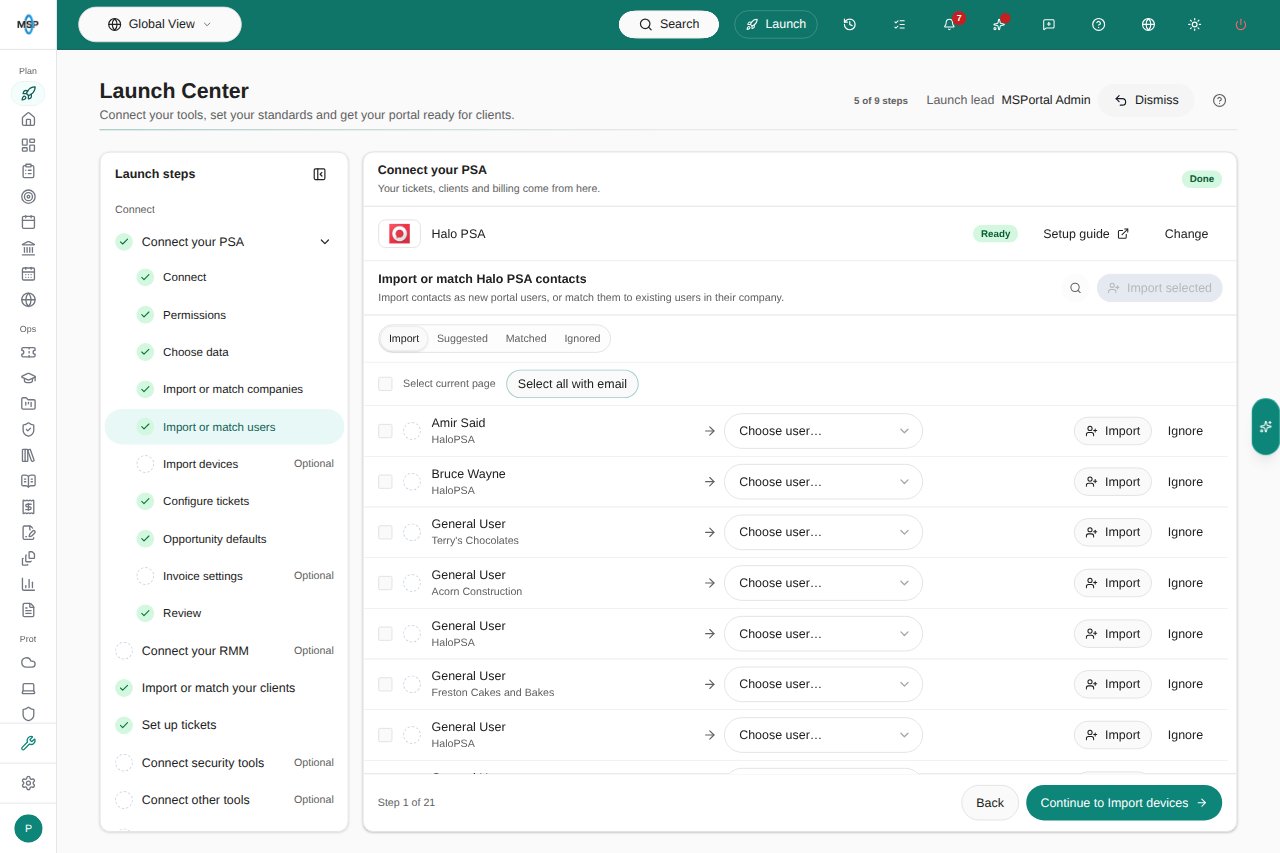The width and height of the screenshot is (1280, 853).
Task: Click the Back button
Action: (990, 803)
